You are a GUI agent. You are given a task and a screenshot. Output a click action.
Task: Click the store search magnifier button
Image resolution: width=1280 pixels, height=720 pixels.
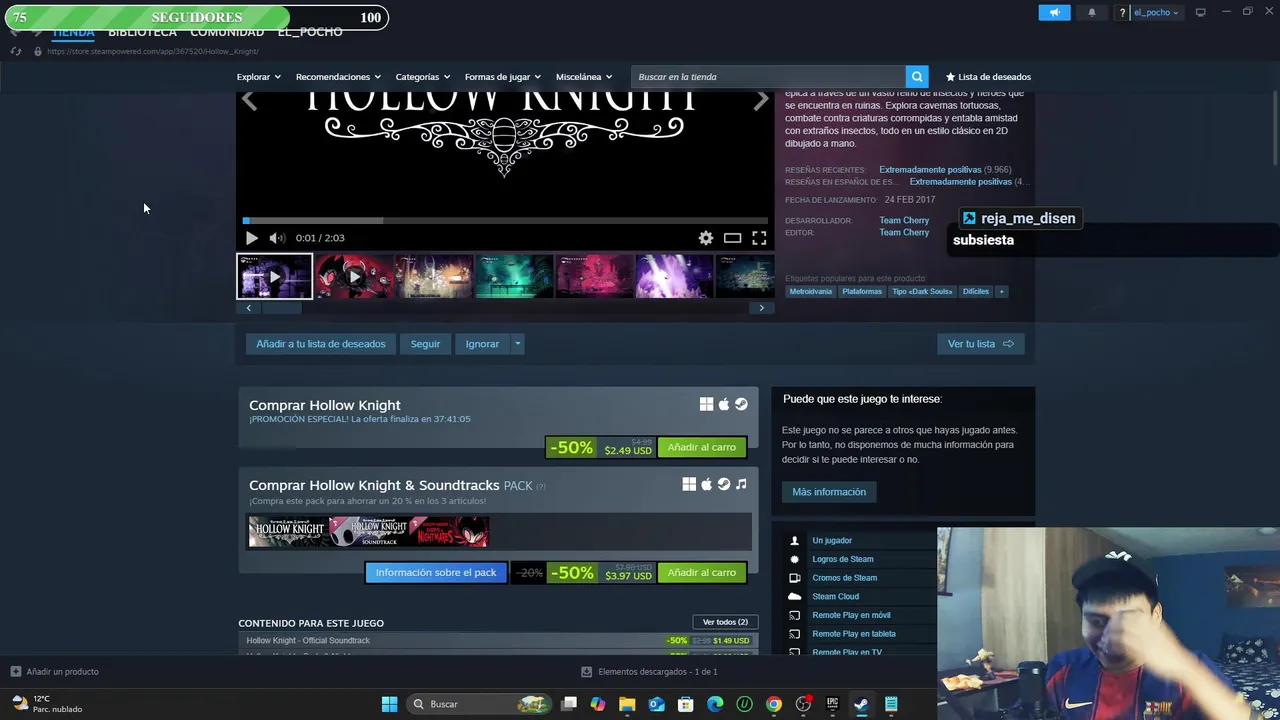pos(917,77)
